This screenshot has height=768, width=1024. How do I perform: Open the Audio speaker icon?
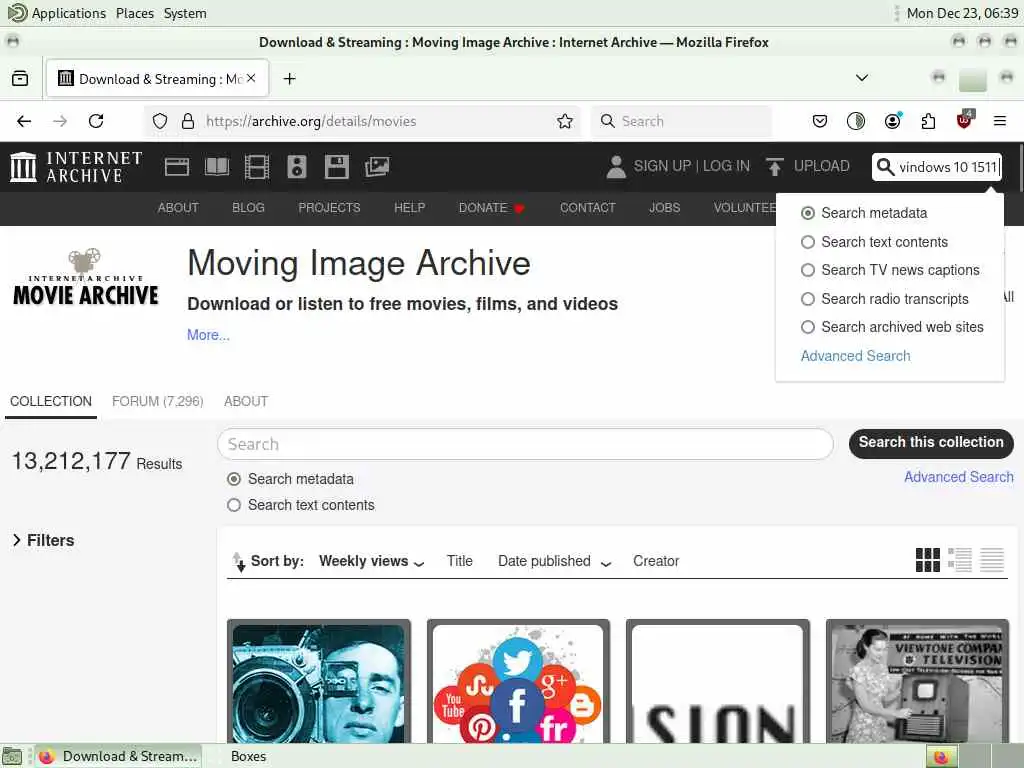296,167
